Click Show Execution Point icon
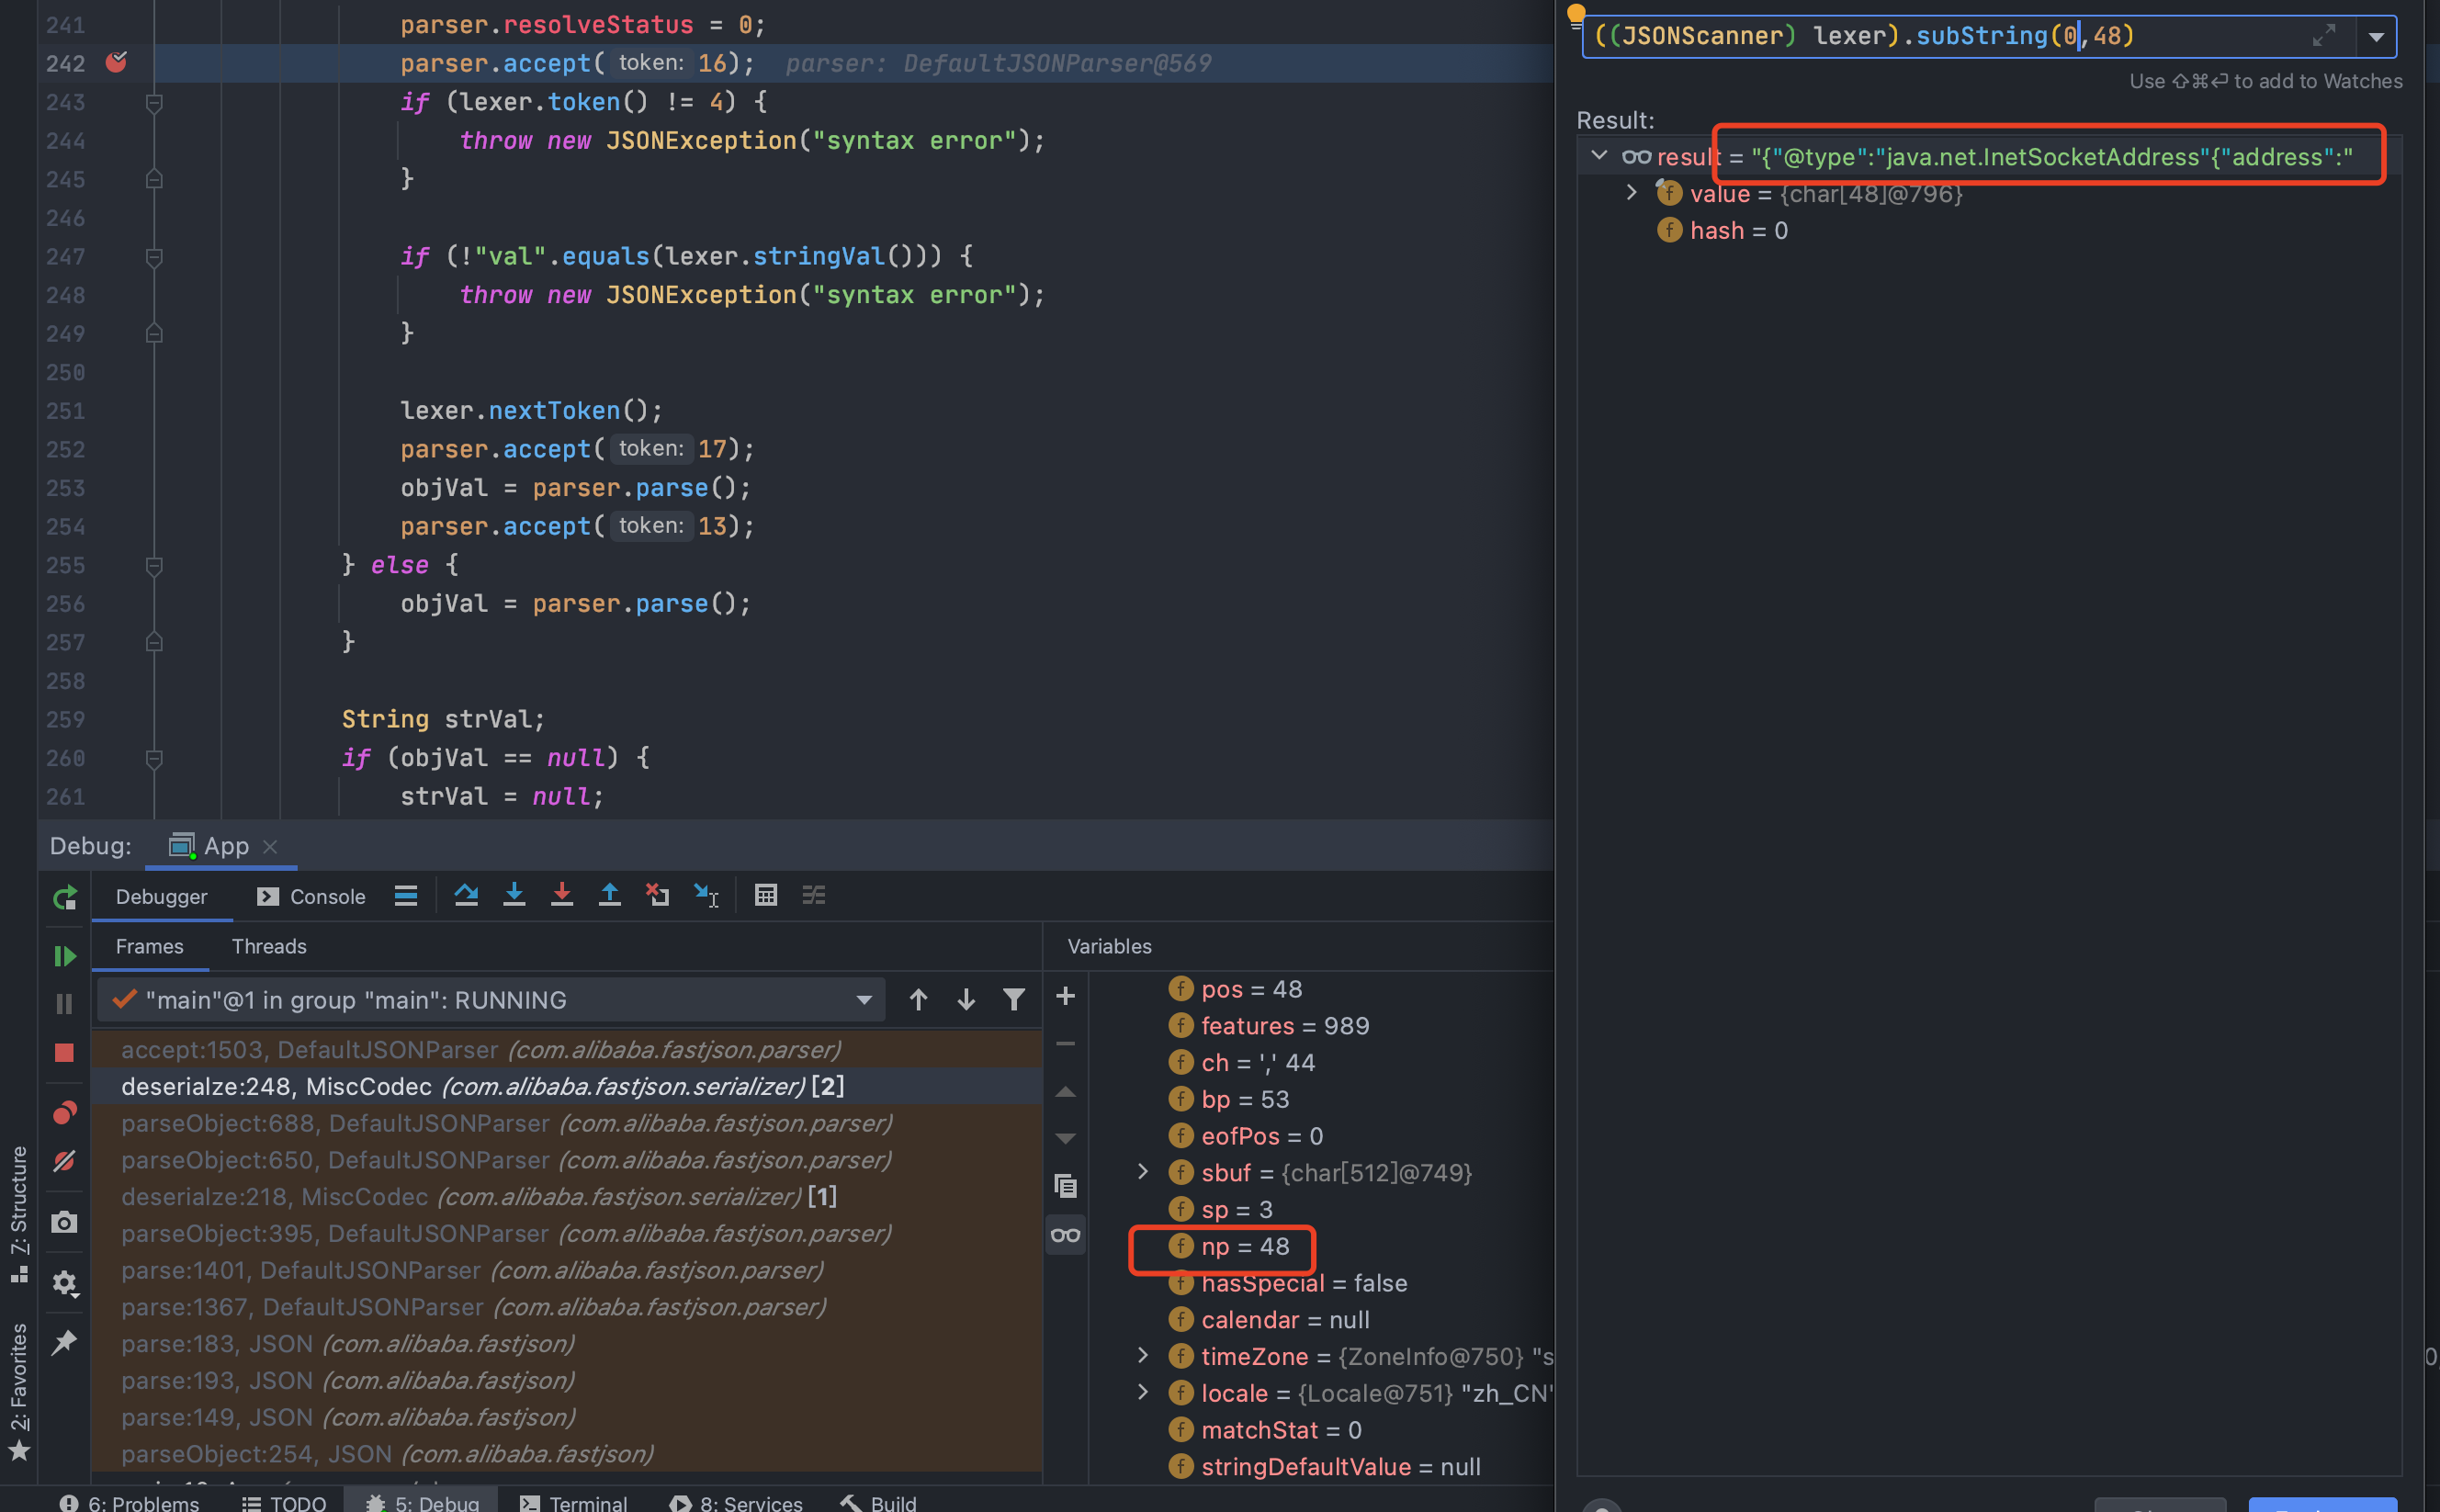 [406, 895]
